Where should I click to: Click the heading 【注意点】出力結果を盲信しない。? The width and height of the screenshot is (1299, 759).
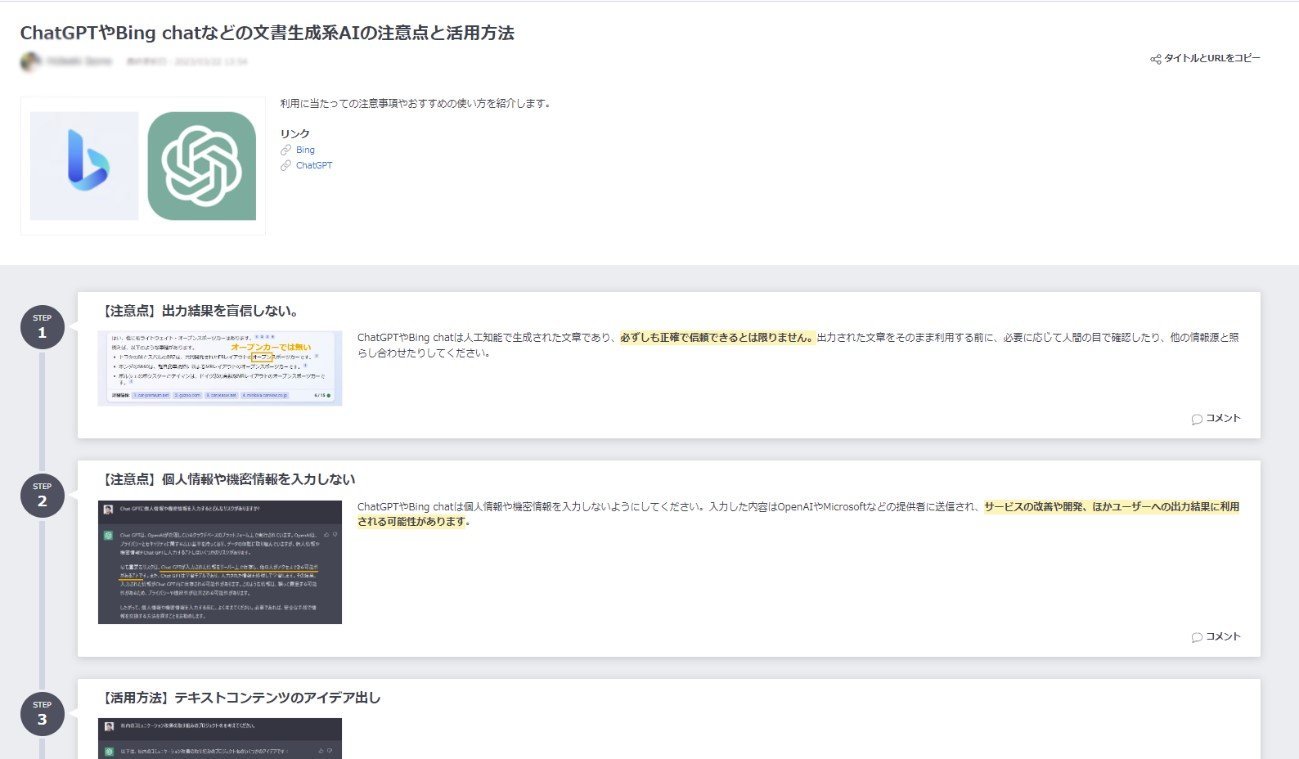pos(200,310)
